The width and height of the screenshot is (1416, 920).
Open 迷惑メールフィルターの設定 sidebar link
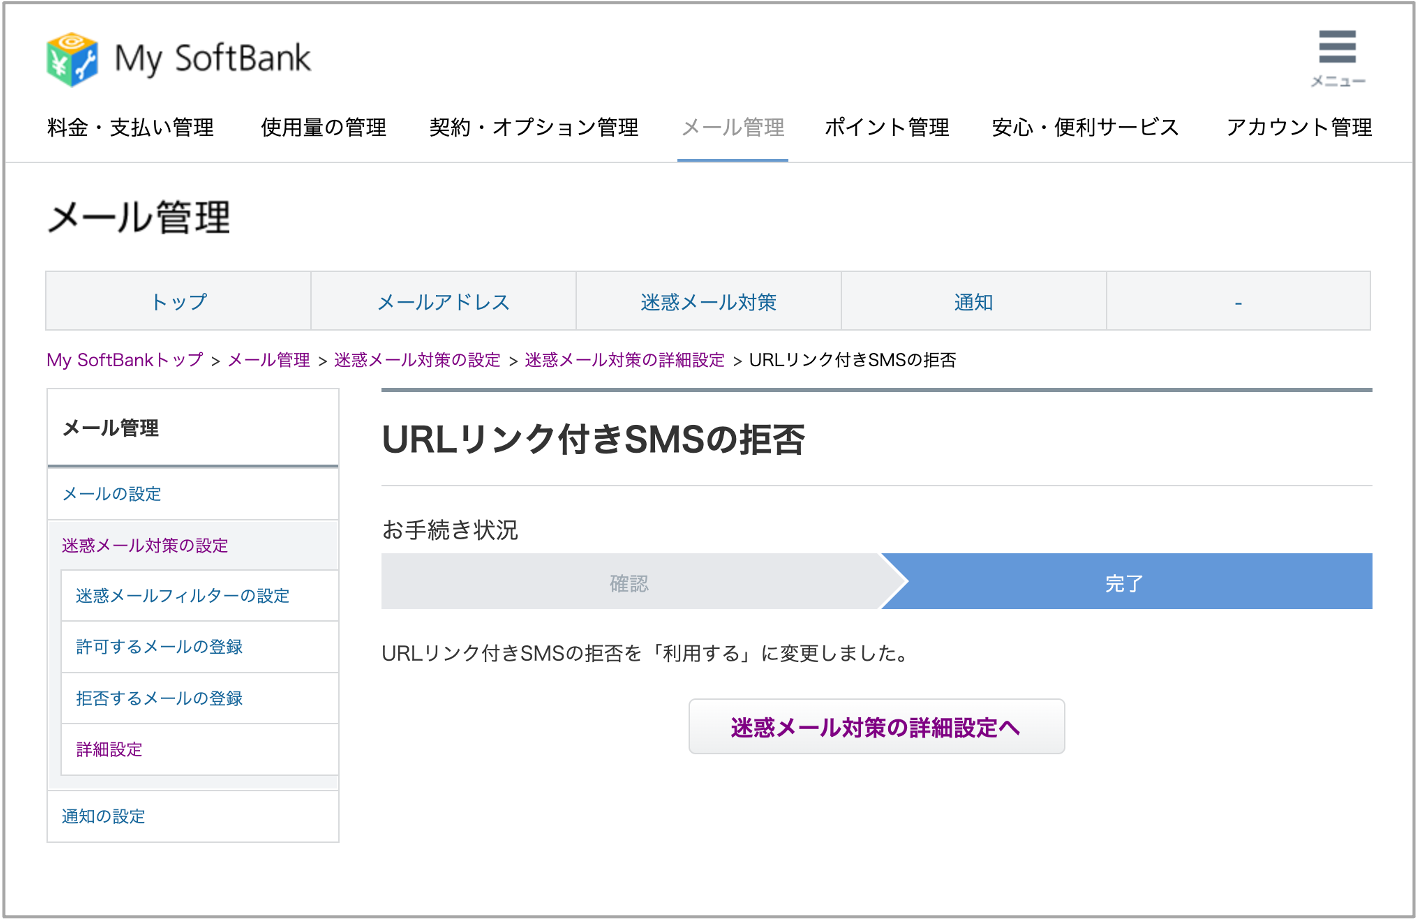pyautogui.click(x=200, y=596)
